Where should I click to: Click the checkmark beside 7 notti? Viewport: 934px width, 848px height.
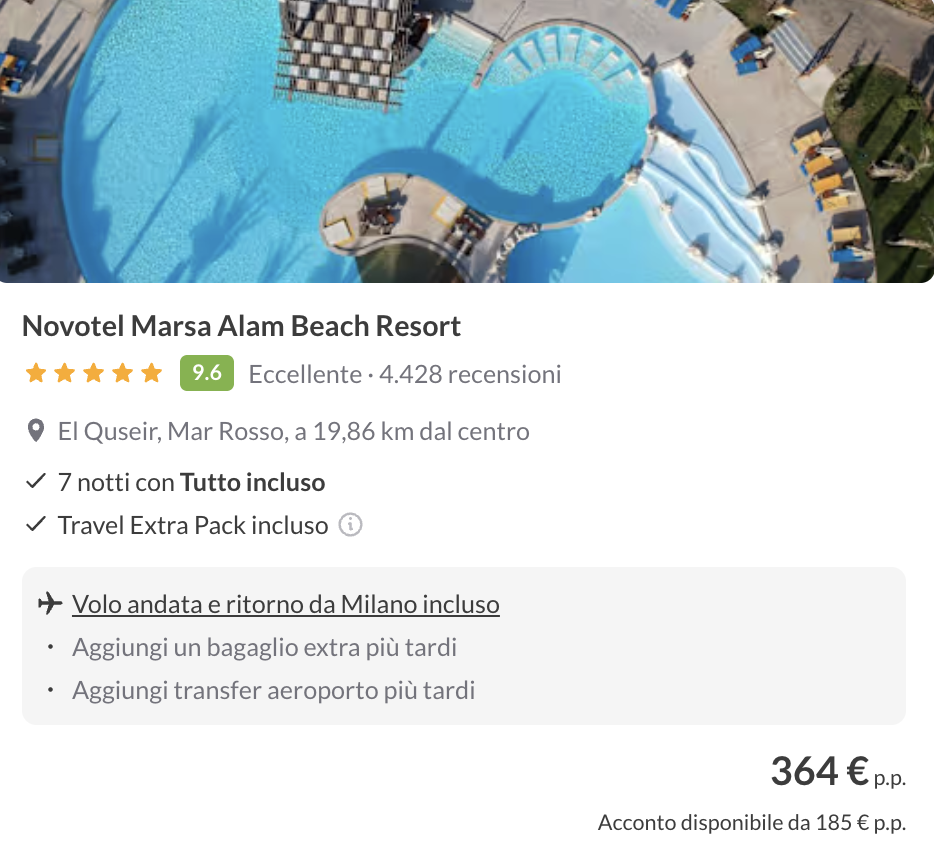click(36, 482)
